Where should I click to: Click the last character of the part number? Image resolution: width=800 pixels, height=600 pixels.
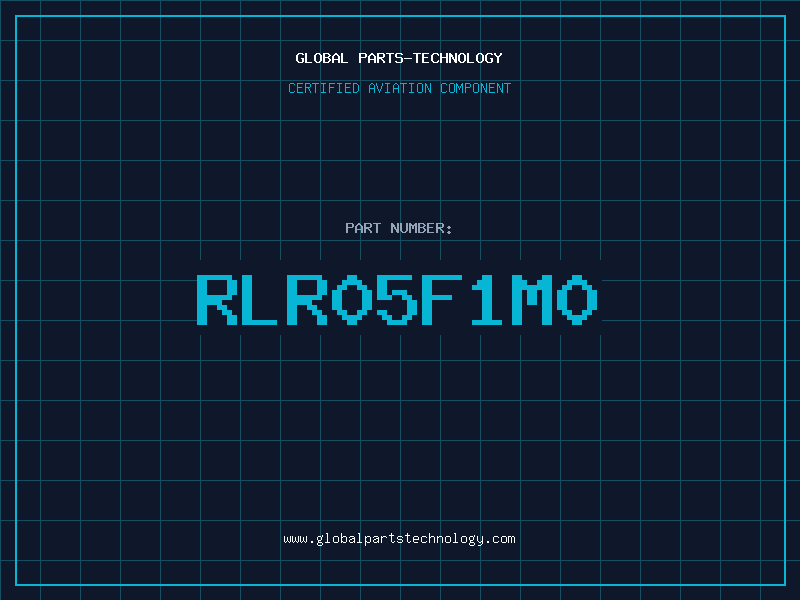tap(576, 299)
